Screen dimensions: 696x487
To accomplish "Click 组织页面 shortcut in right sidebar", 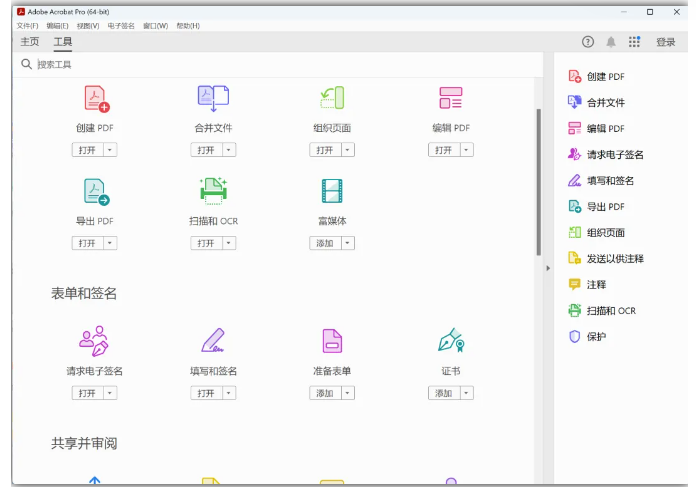I will click(597, 233).
